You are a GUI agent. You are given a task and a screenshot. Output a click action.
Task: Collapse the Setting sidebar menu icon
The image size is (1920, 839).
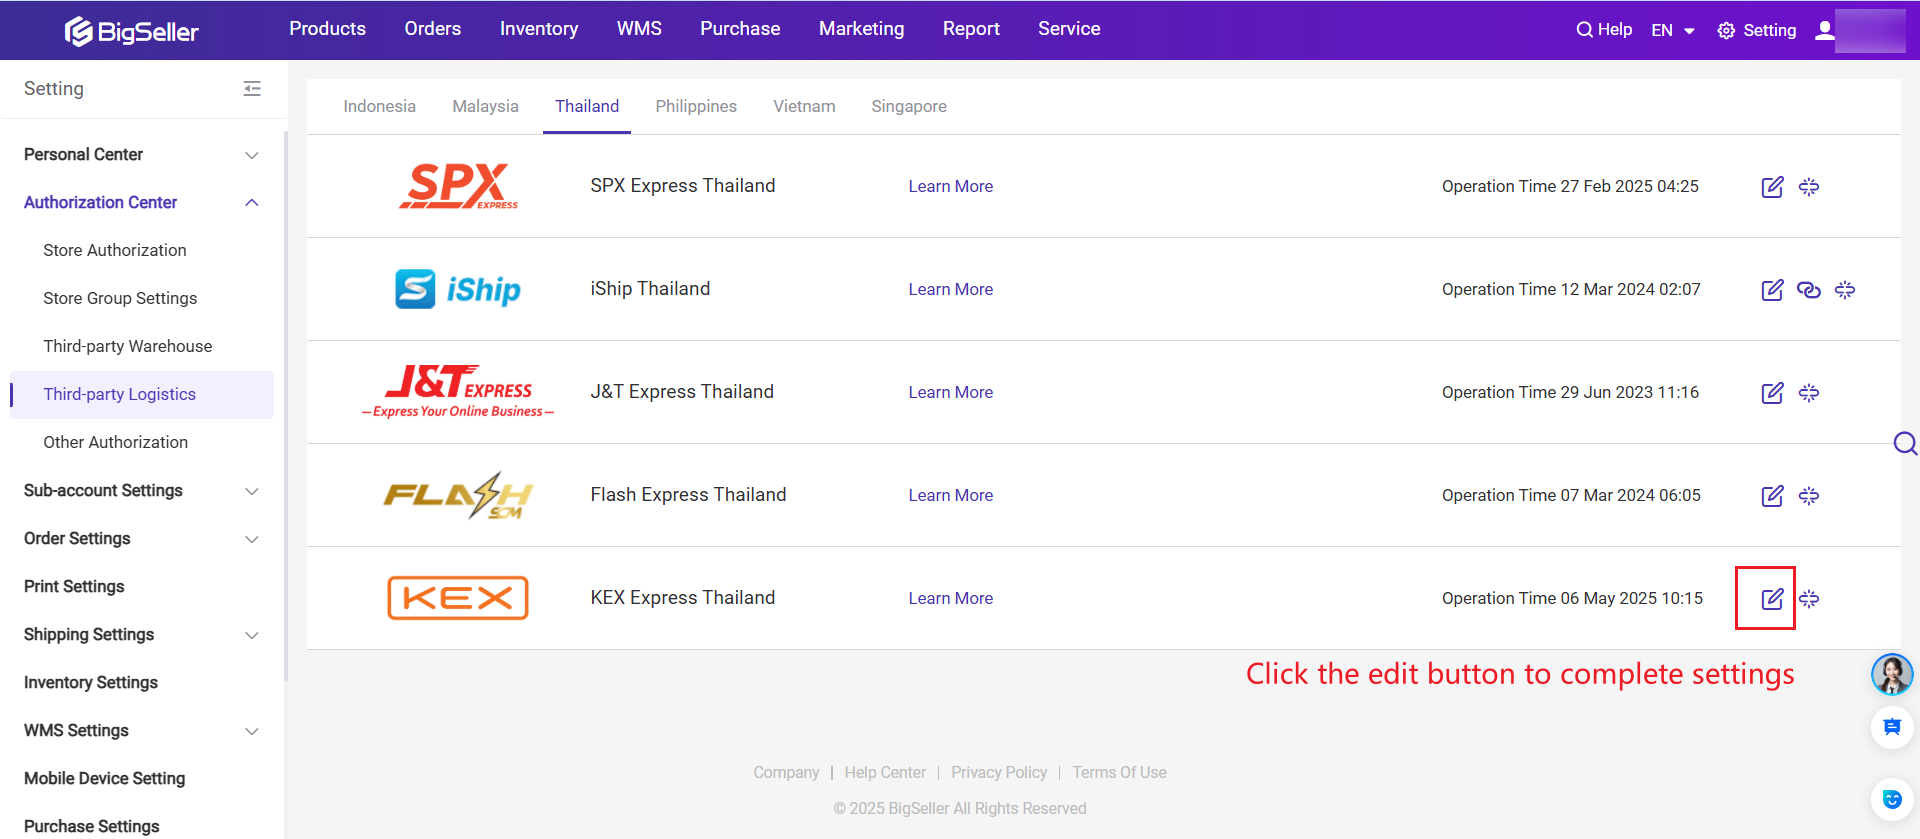[252, 89]
